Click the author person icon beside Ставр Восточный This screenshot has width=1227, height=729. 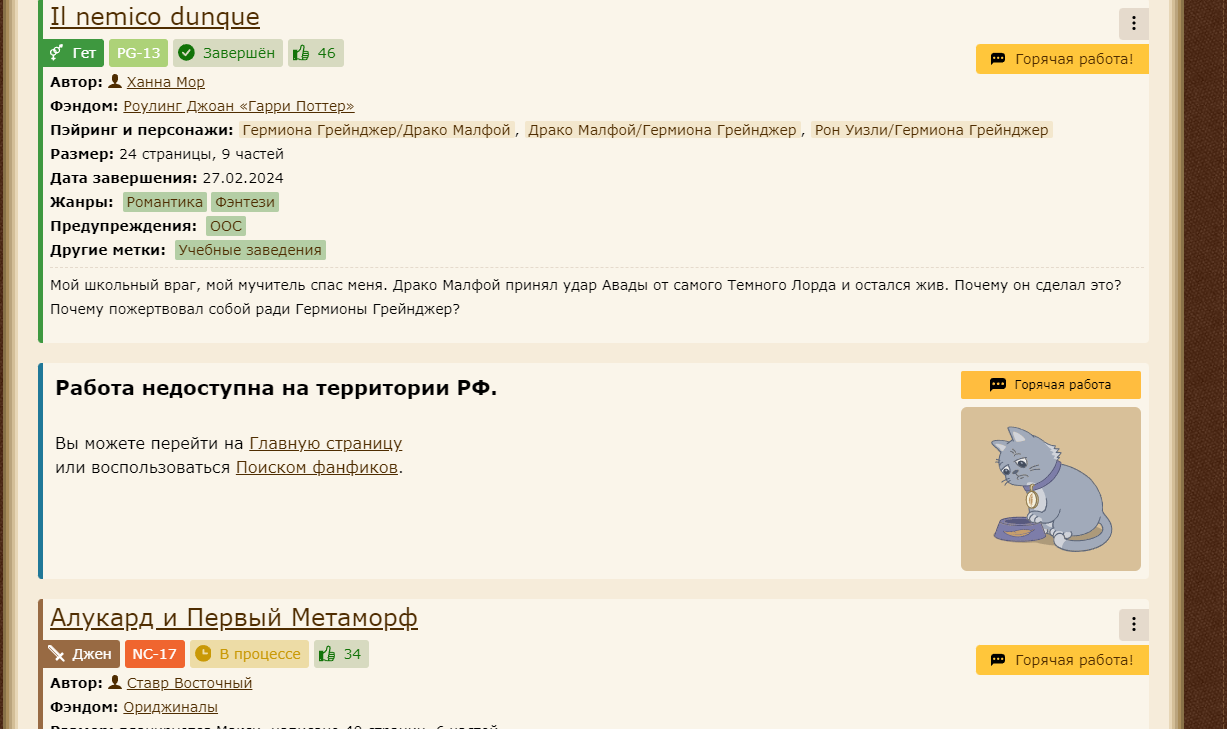click(x=115, y=683)
